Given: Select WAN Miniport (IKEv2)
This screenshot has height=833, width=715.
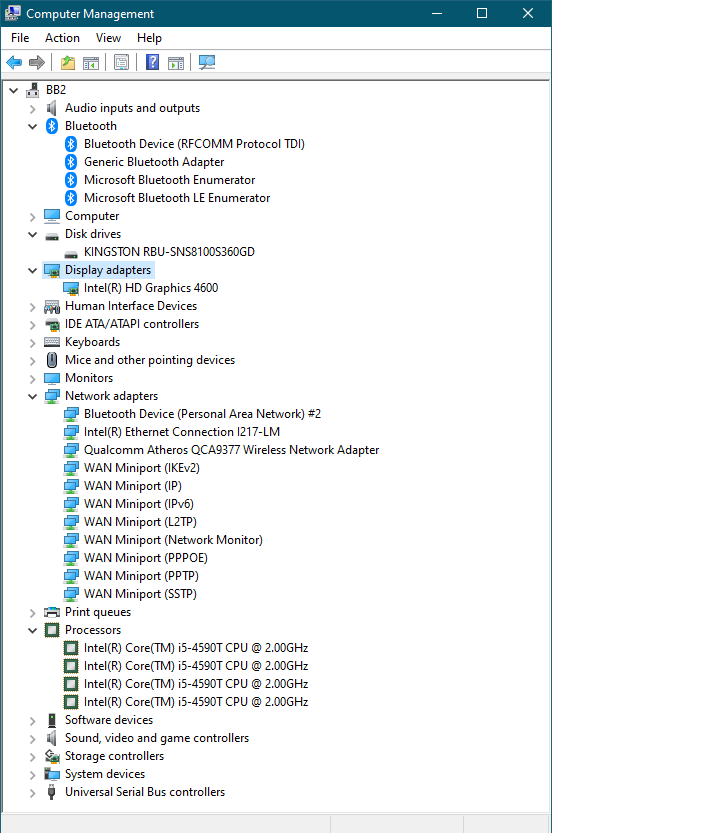Looking at the screenshot, I should click(142, 468).
